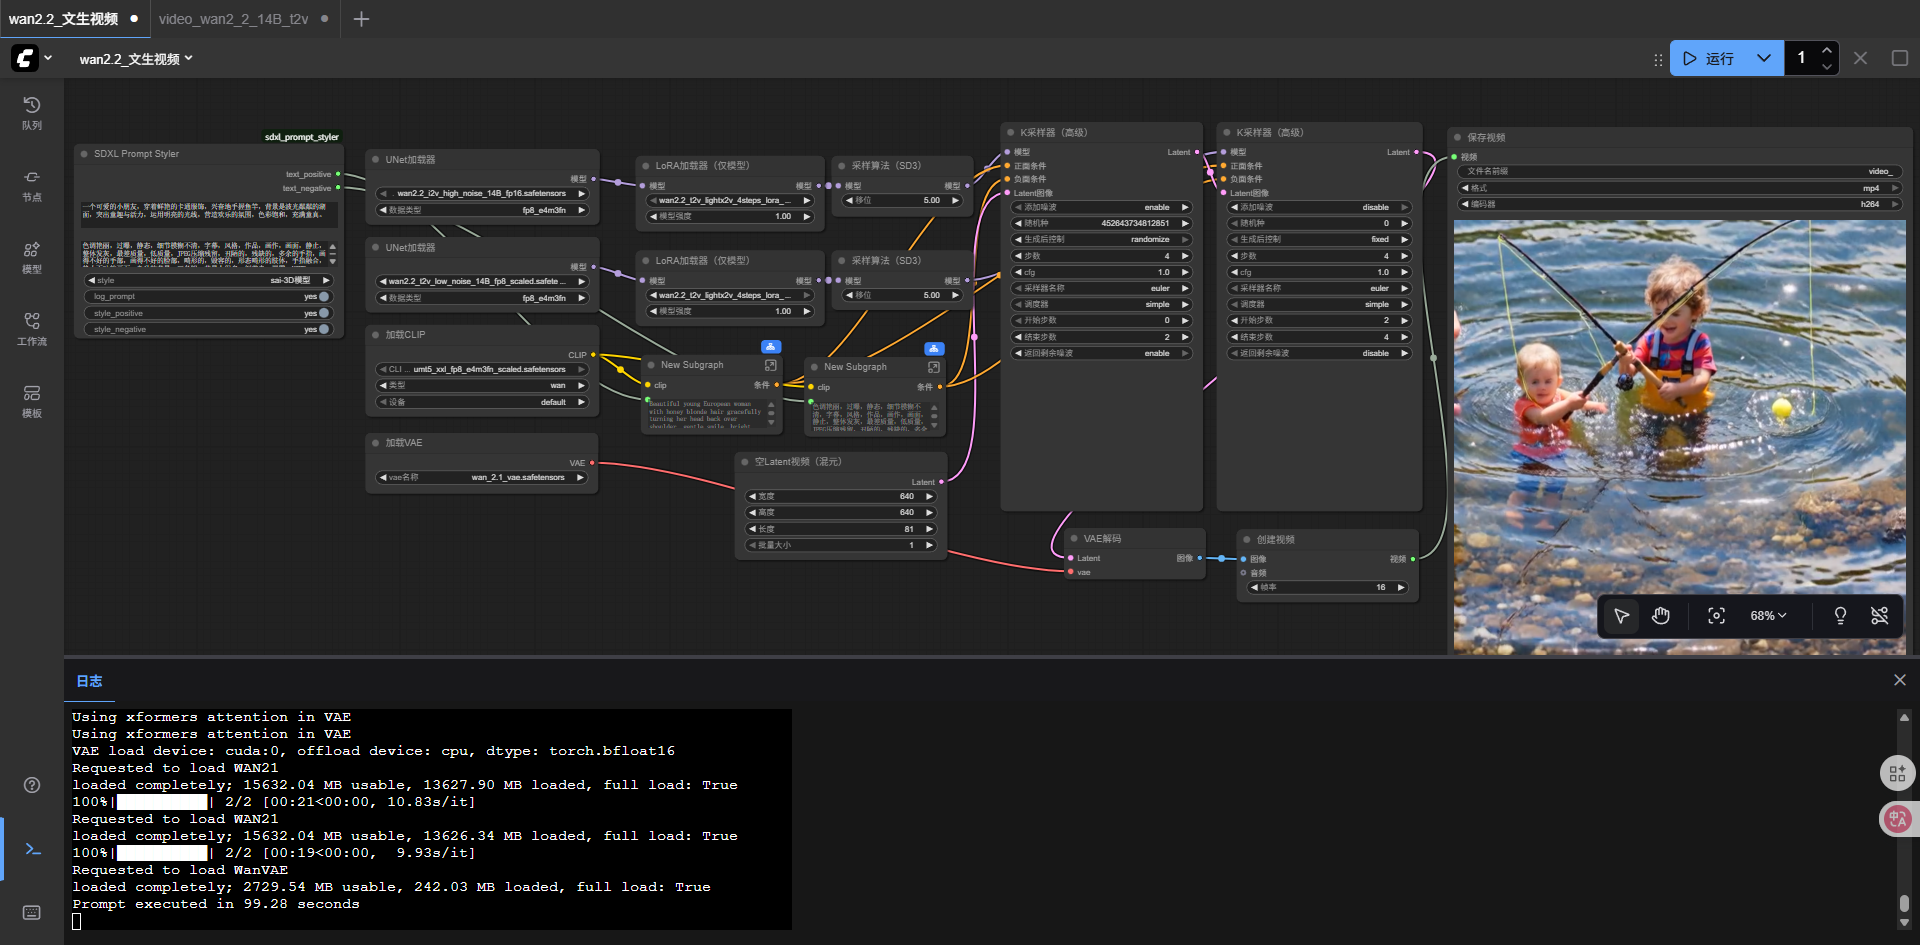The image size is (1920, 945).
Task: Add a new workflow tab
Action: 362,19
